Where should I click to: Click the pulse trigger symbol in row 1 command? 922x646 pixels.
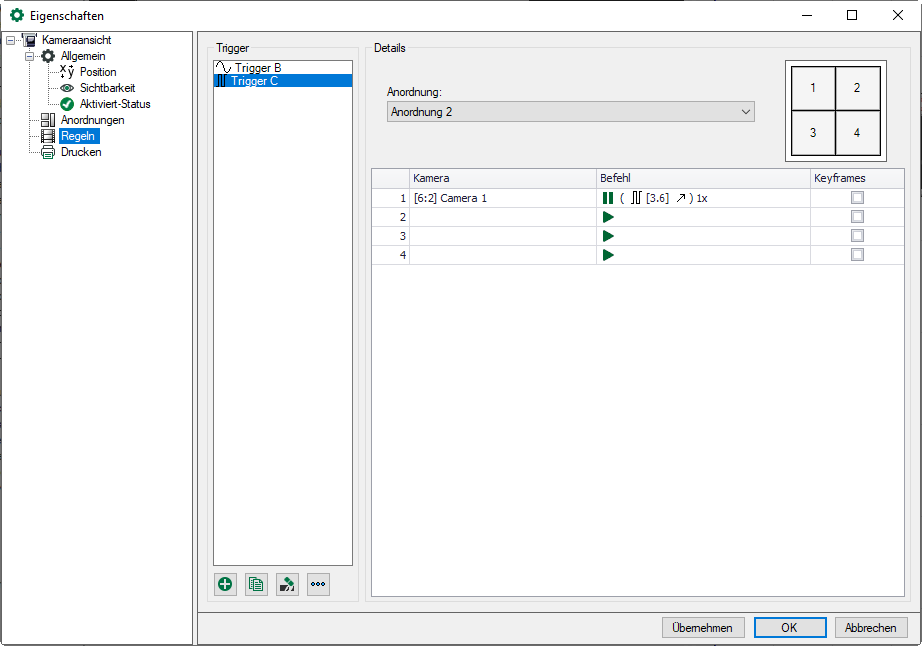(636, 198)
